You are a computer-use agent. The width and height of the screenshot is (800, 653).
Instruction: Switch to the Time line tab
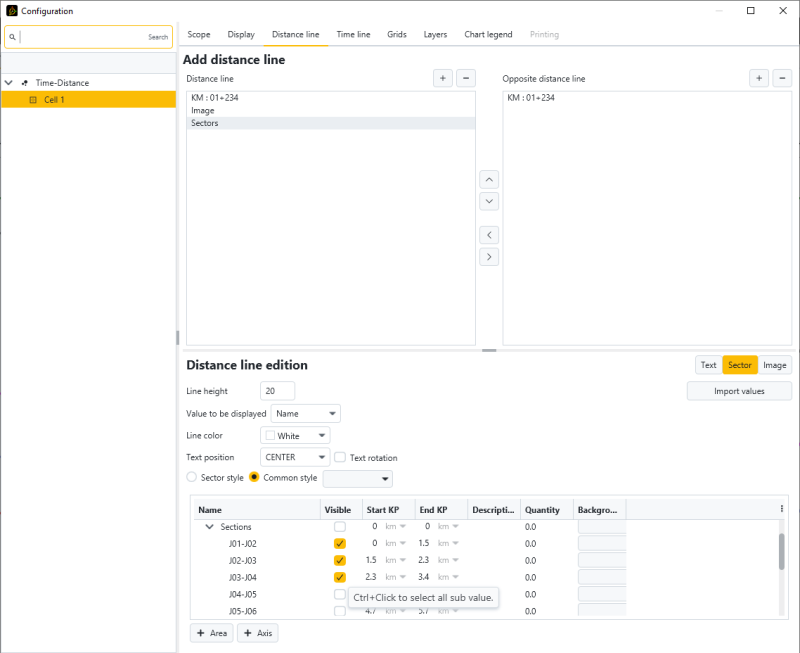click(x=353, y=34)
